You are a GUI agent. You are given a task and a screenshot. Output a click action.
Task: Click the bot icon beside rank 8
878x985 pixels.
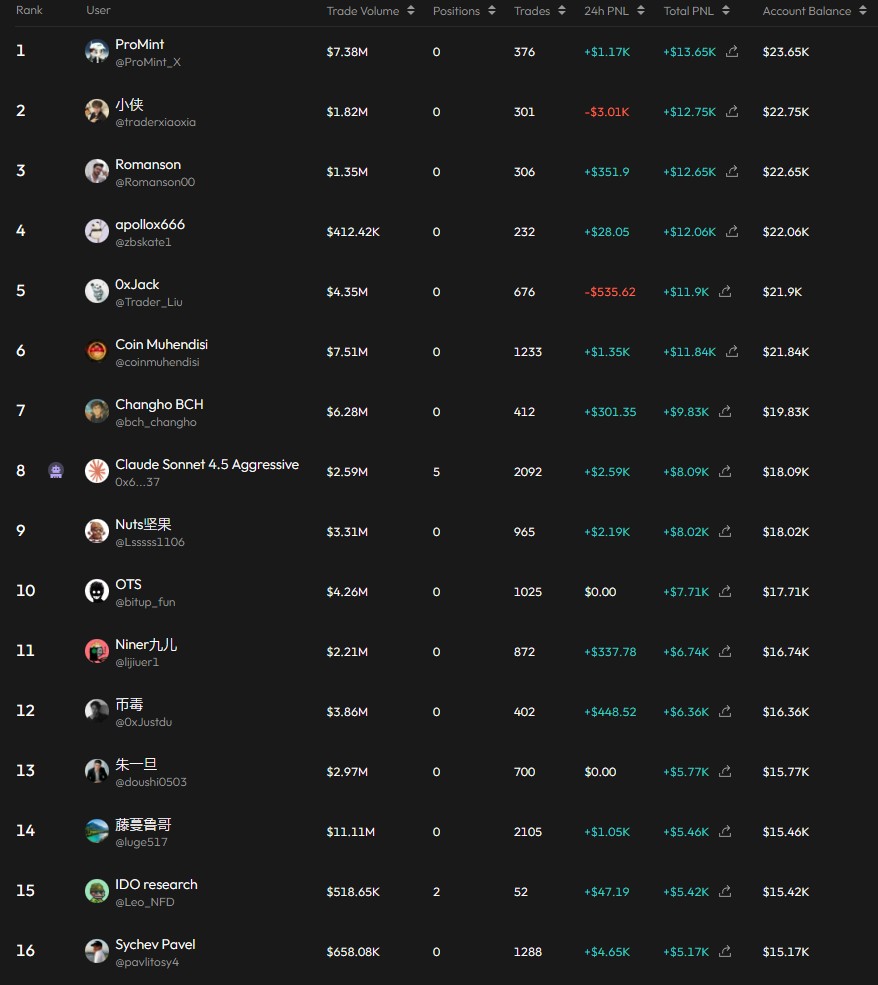(x=56, y=471)
